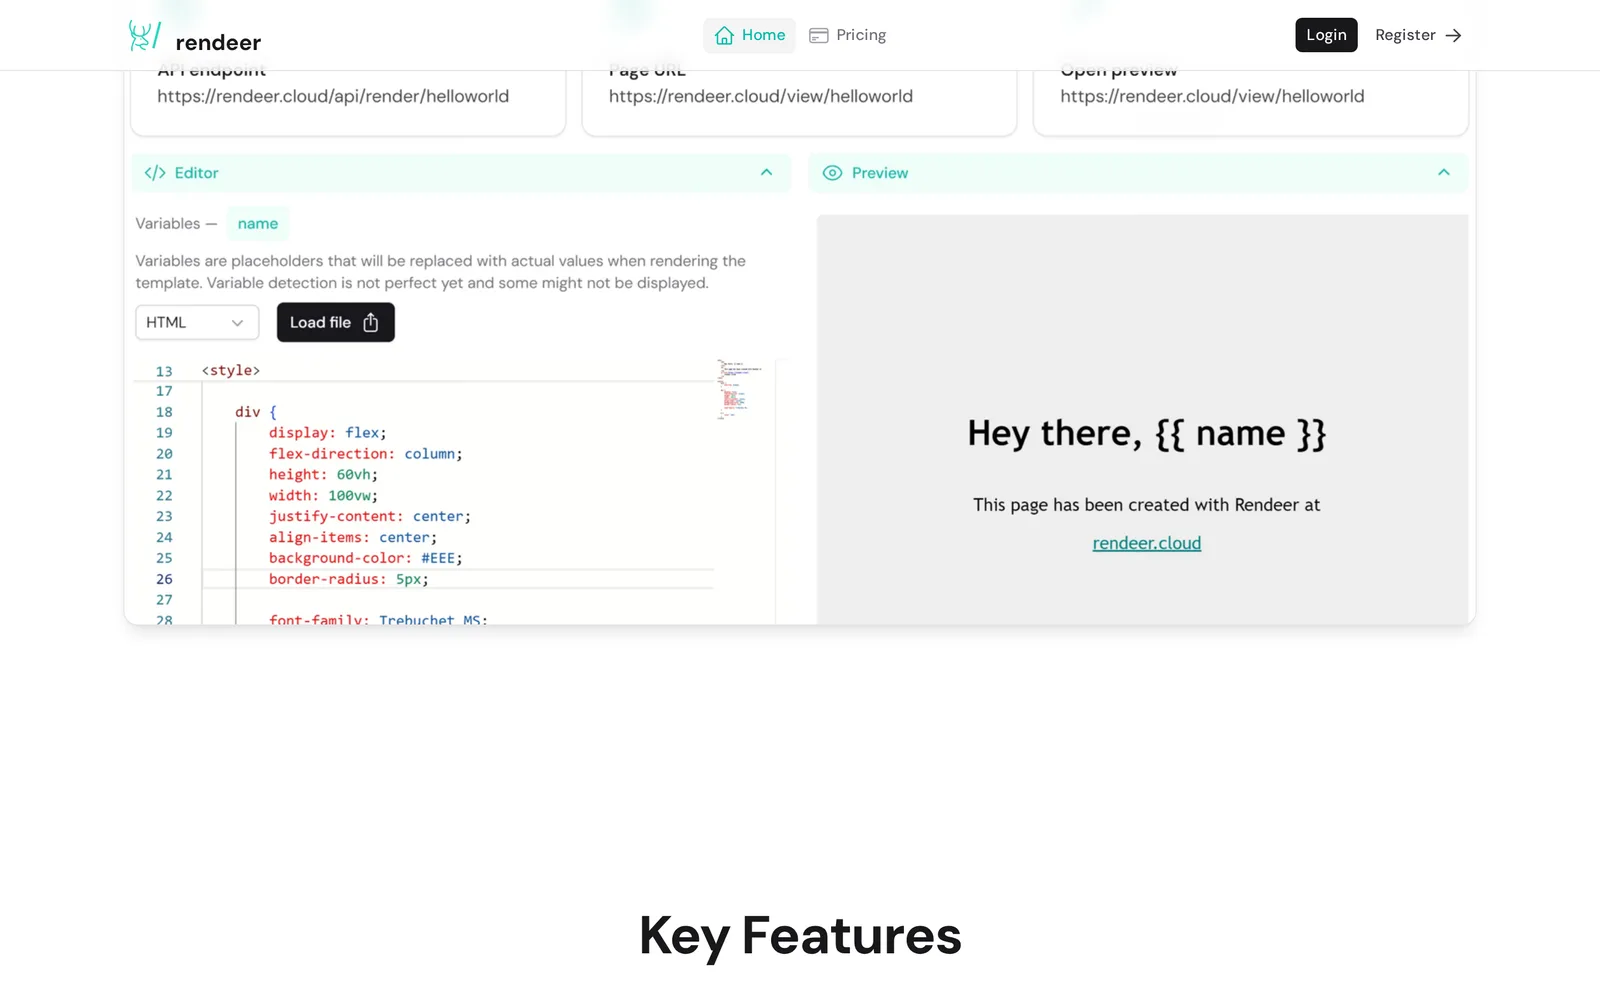Click code line 13 style tag
Image resolution: width=1600 pixels, height=1000 pixels.
click(230, 370)
